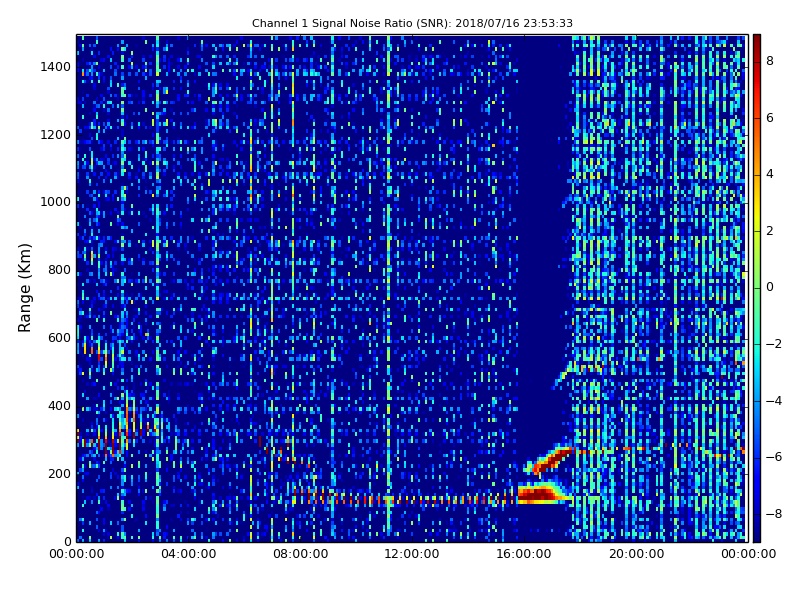Click the strong red echo blob near 16:30
The width and height of the screenshot is (800, 600).
[538, 494]
